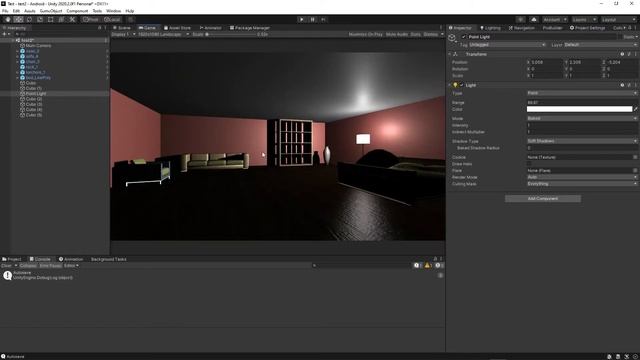This screenshot has height=360, width=640.
Task: Click the color eyedropper next to Color field
Action: point(636,109)
